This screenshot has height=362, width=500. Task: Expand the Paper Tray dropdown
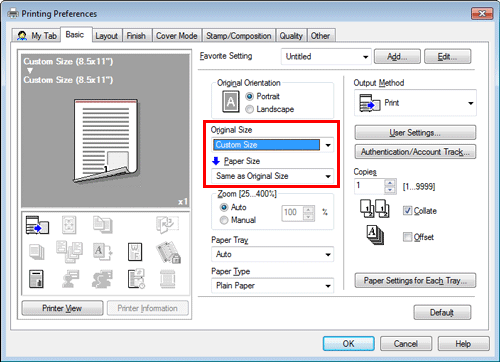tap(272, 254)
